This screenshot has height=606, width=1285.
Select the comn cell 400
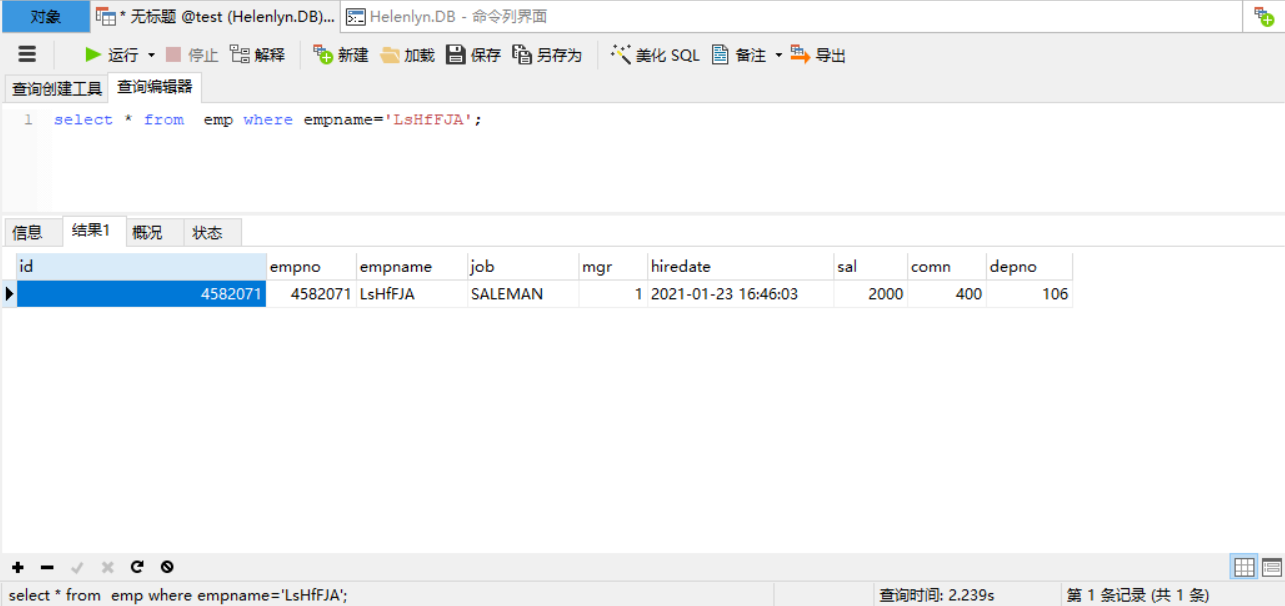[x=947, y=294]
